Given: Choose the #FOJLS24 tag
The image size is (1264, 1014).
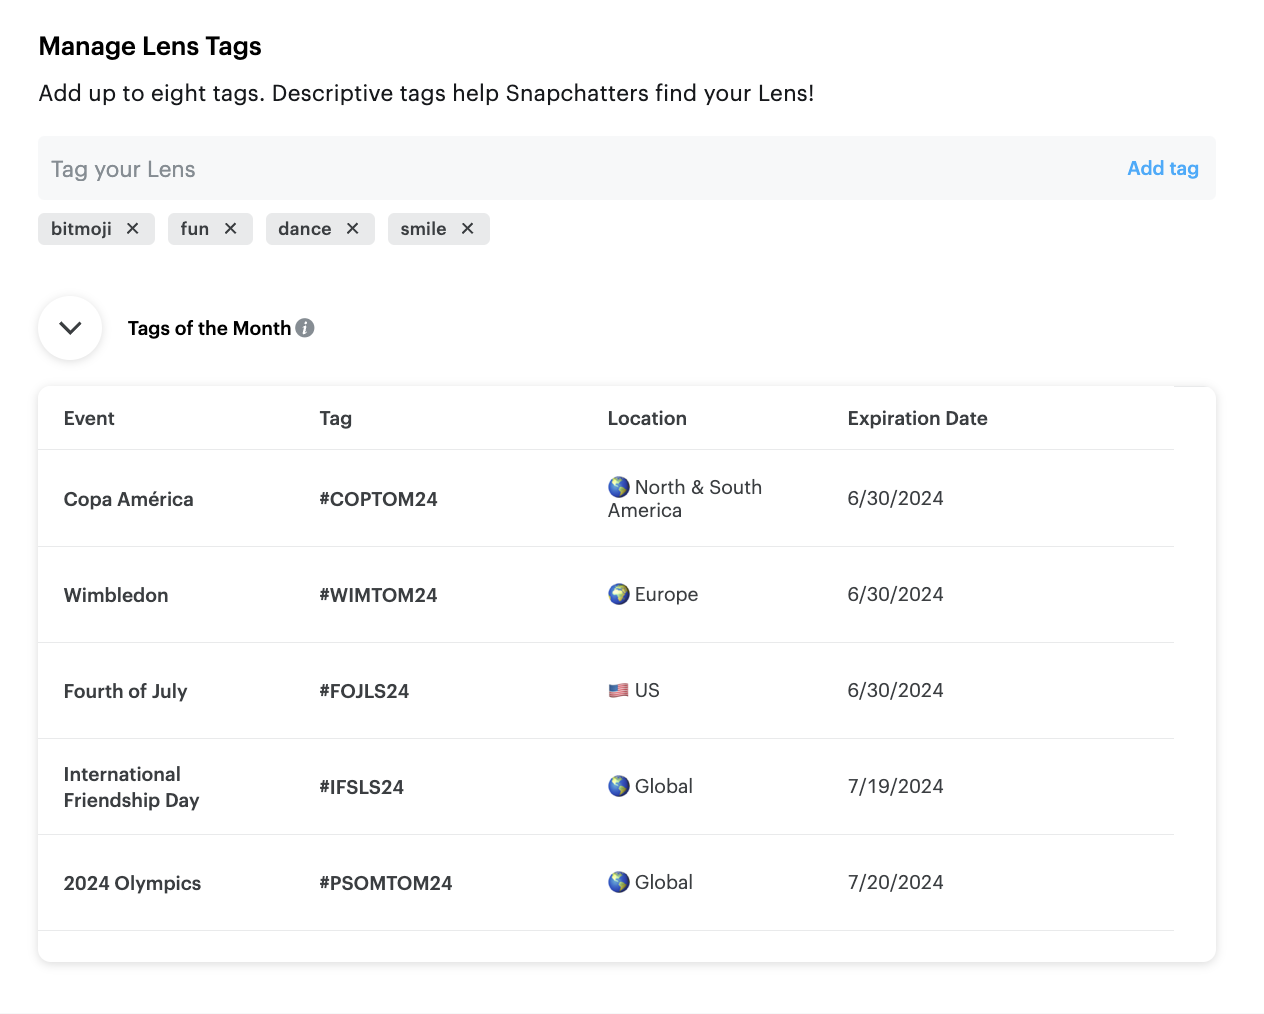Looking at the screenshot, I should pos(364,691).
